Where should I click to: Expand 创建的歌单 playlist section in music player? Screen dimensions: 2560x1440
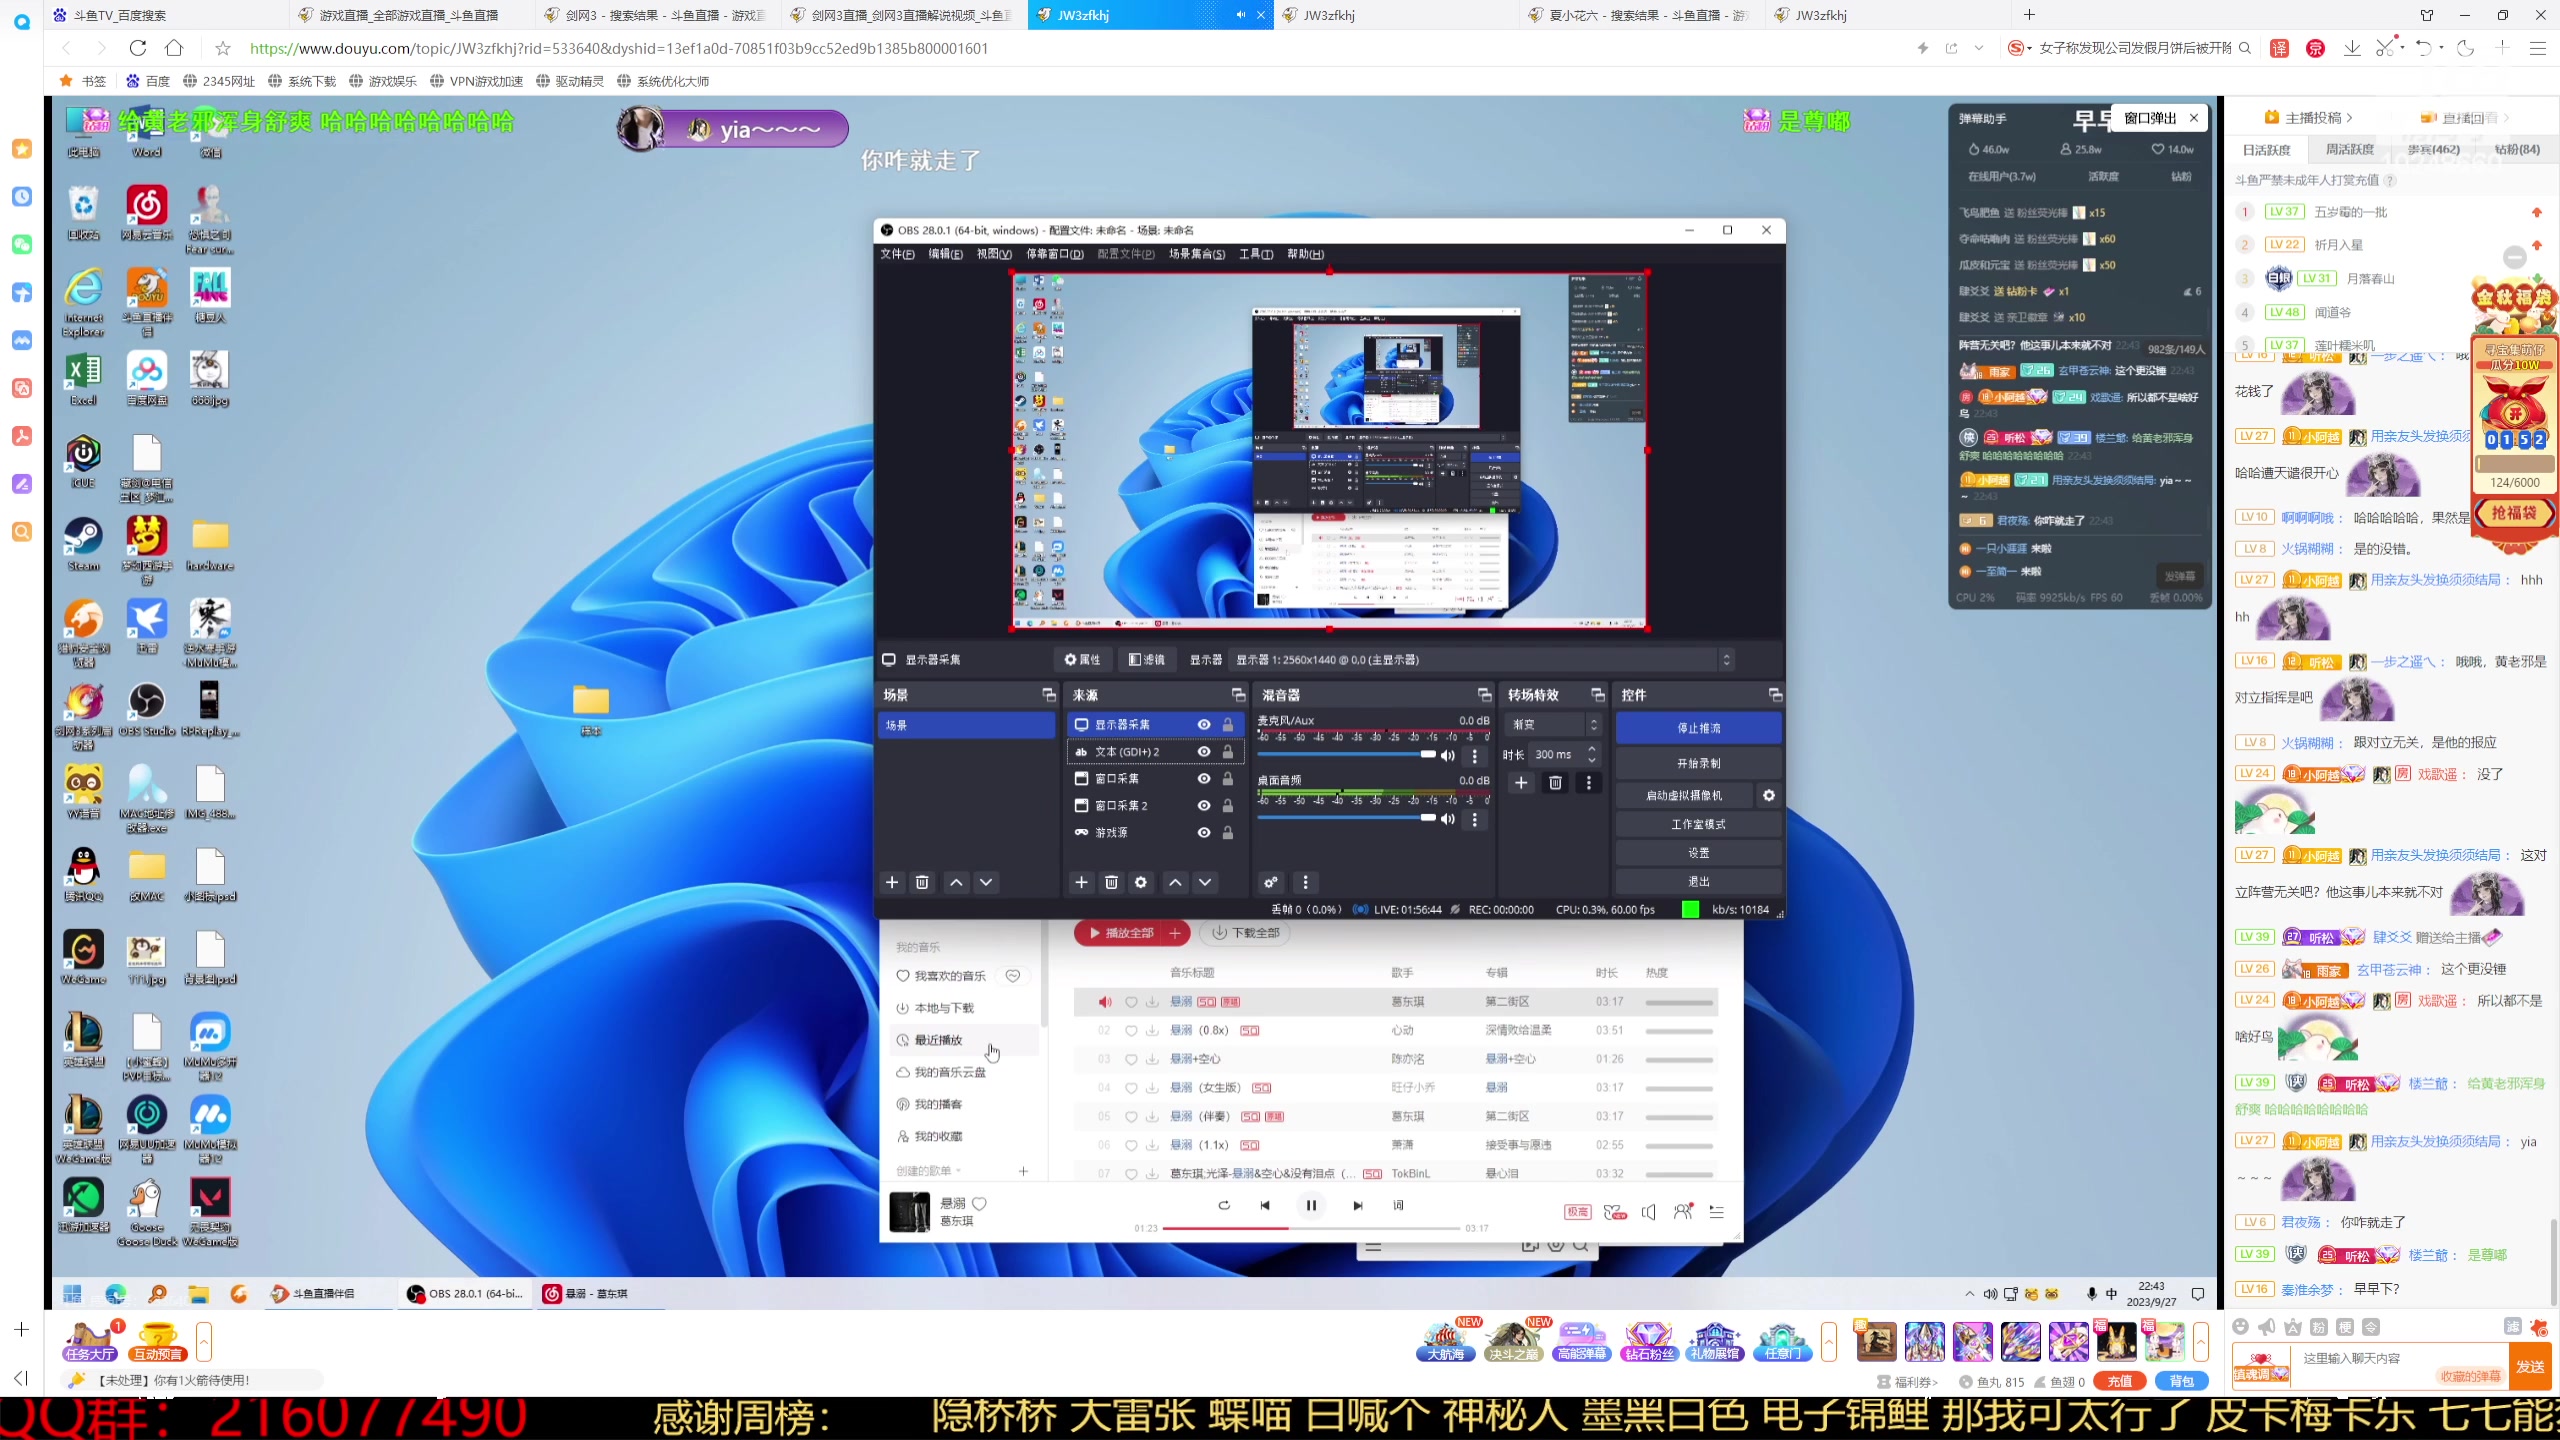(958, 1171)
